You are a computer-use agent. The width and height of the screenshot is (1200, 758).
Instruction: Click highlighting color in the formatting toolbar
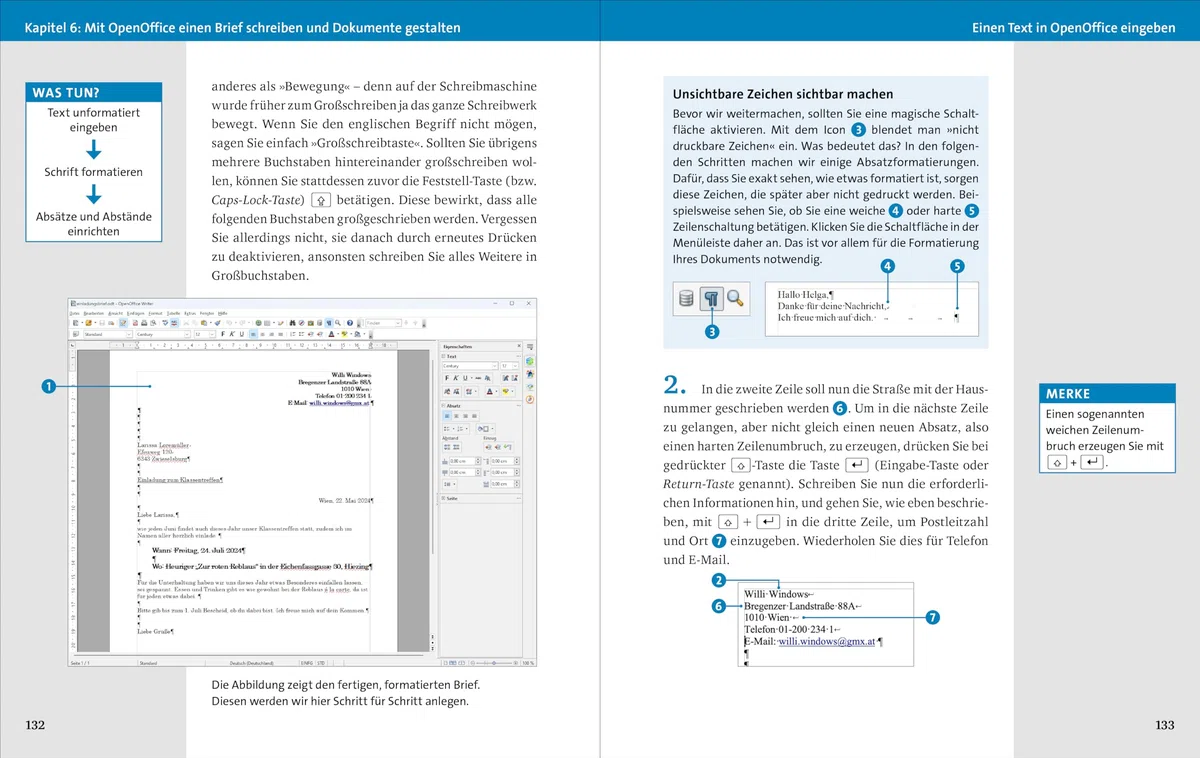point(344,334)
